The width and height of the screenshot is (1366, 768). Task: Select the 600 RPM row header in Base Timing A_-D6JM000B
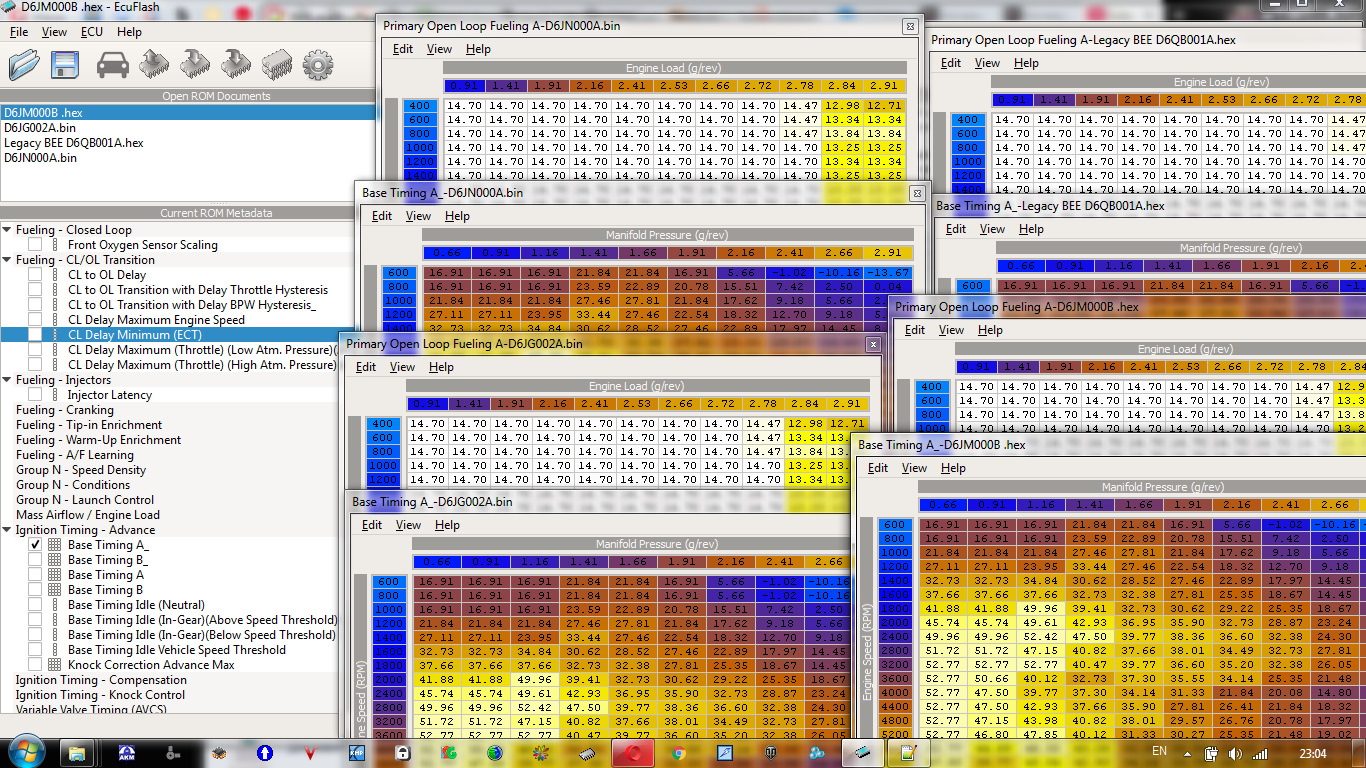click(895, 525)
